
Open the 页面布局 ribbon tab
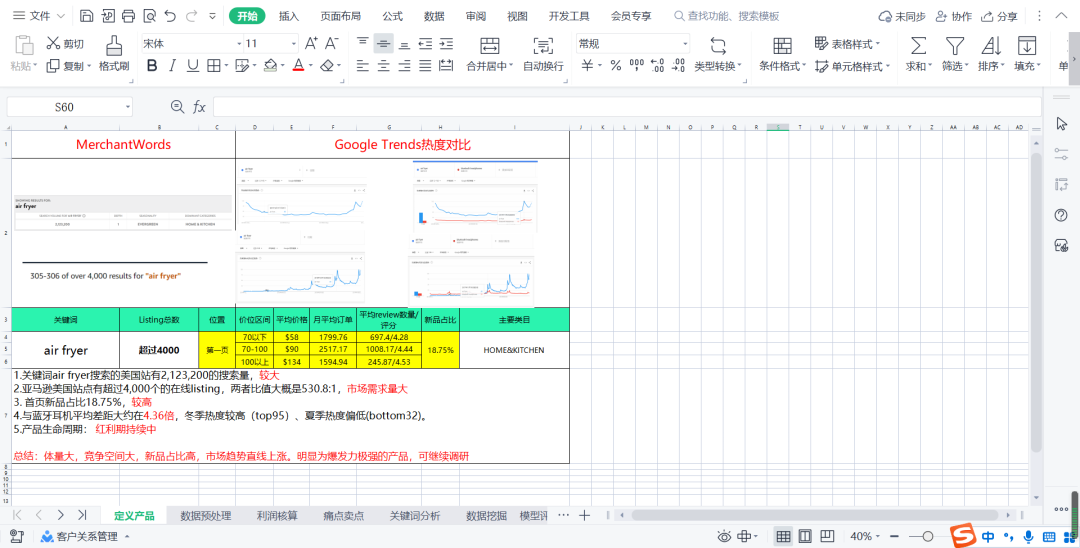(340, 16)
